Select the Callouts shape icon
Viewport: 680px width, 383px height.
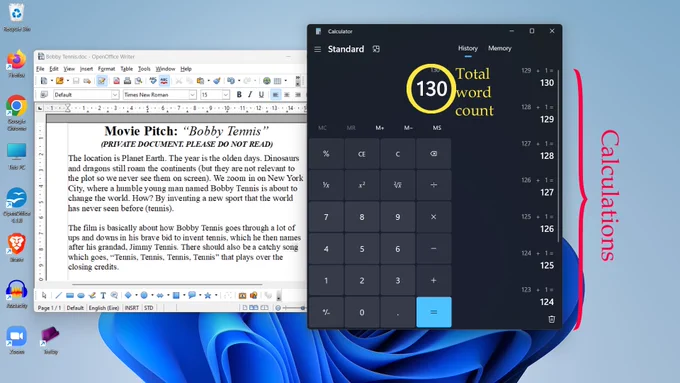pyautogui.click(x=192, y=295)
